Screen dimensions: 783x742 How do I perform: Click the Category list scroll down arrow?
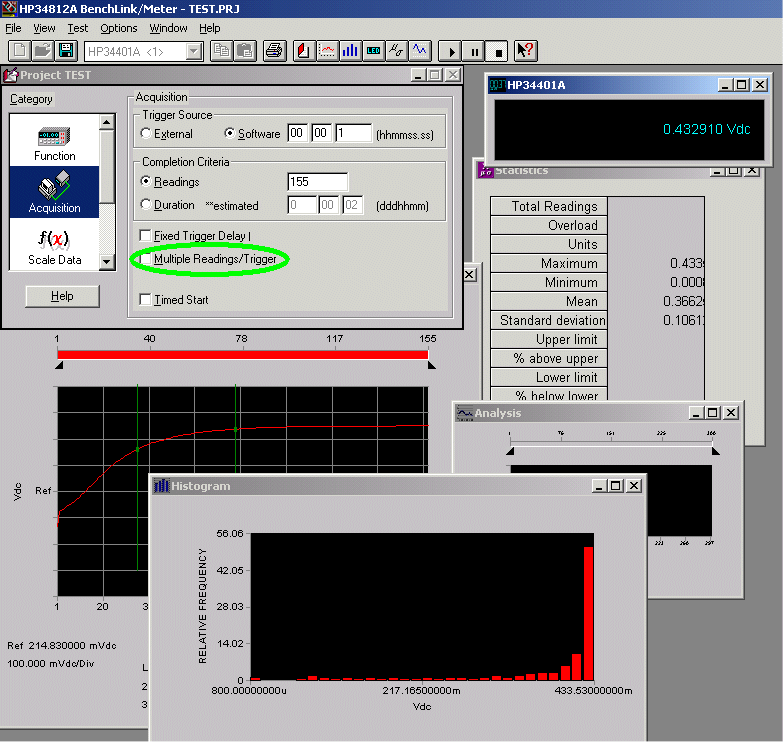coord(107,262)
